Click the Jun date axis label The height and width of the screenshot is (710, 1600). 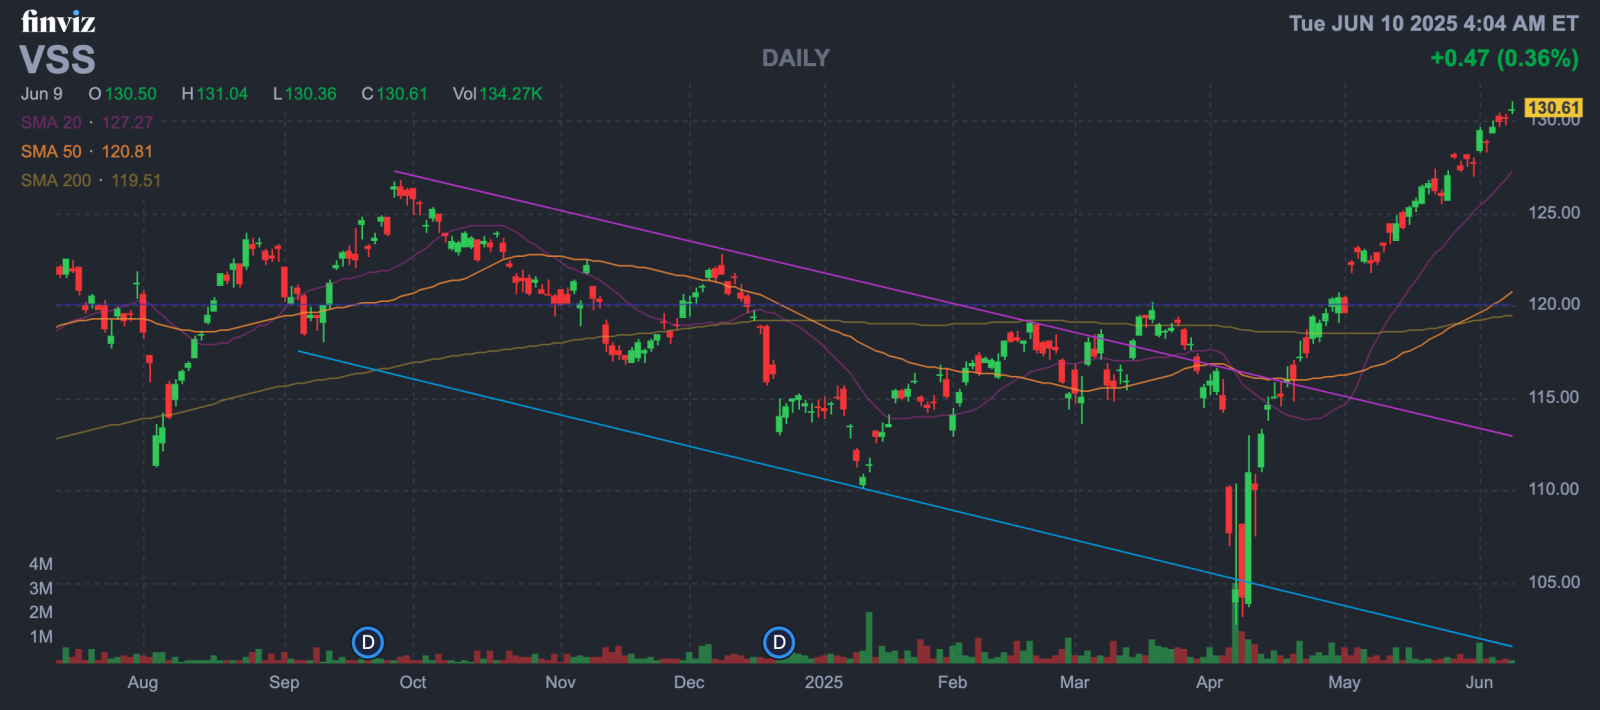click(x=1479, y=682)
